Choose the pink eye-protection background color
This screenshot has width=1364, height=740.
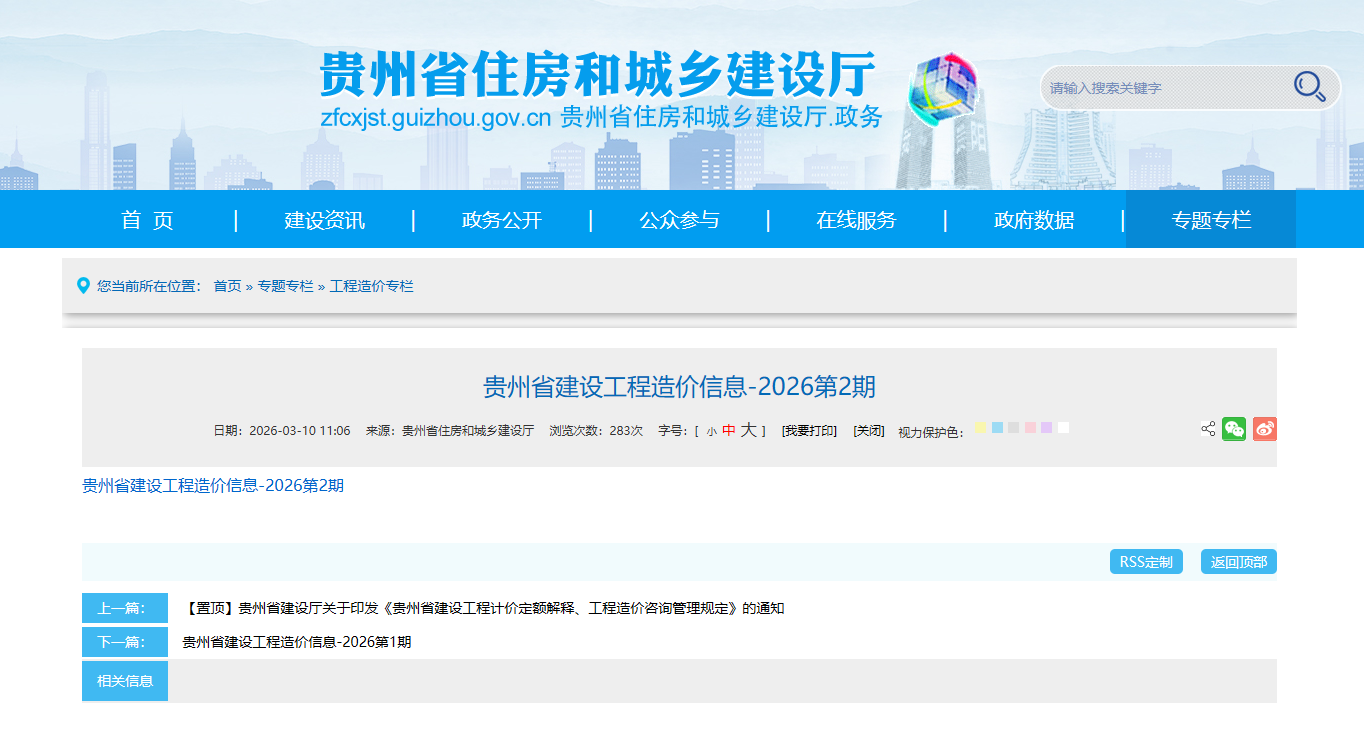click(x=1030, y=428)
